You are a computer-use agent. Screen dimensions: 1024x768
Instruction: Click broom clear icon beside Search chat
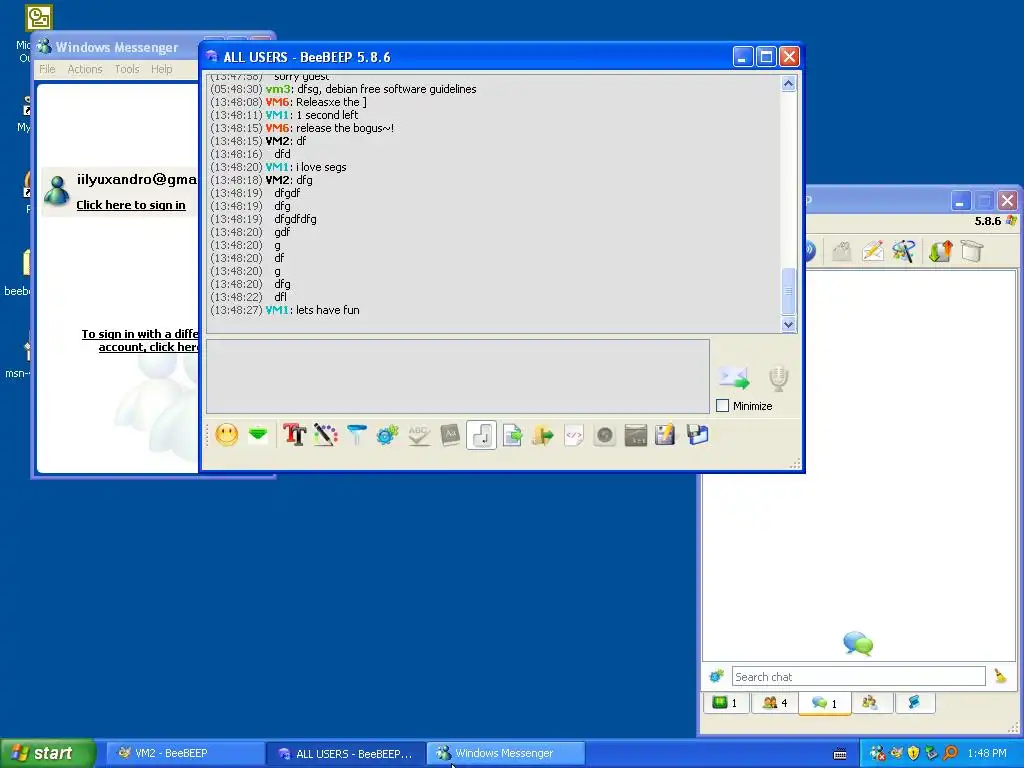click(1000, 676)
